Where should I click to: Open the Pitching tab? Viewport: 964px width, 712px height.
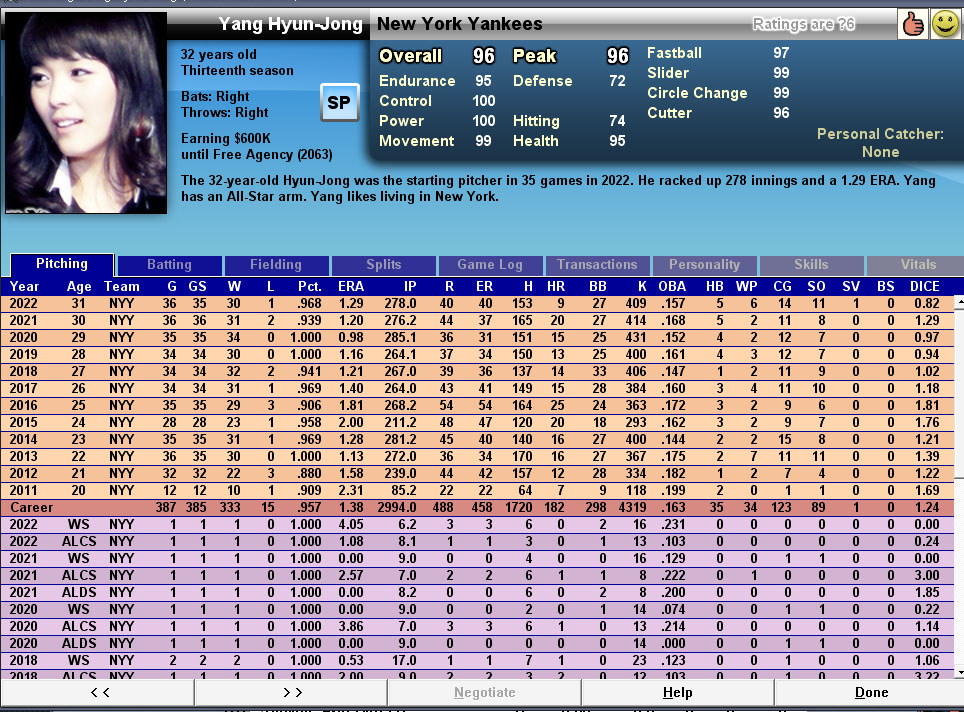pos(62,264)
